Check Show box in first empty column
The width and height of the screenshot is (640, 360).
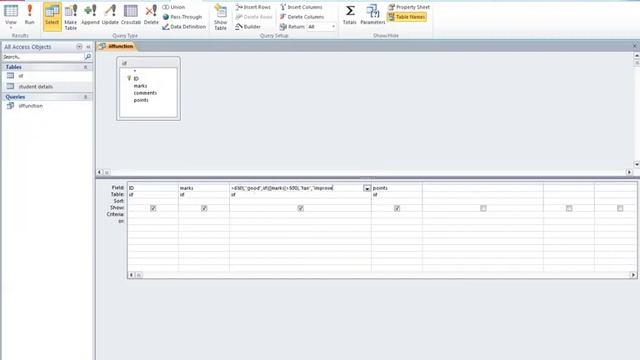coord(483,208)
